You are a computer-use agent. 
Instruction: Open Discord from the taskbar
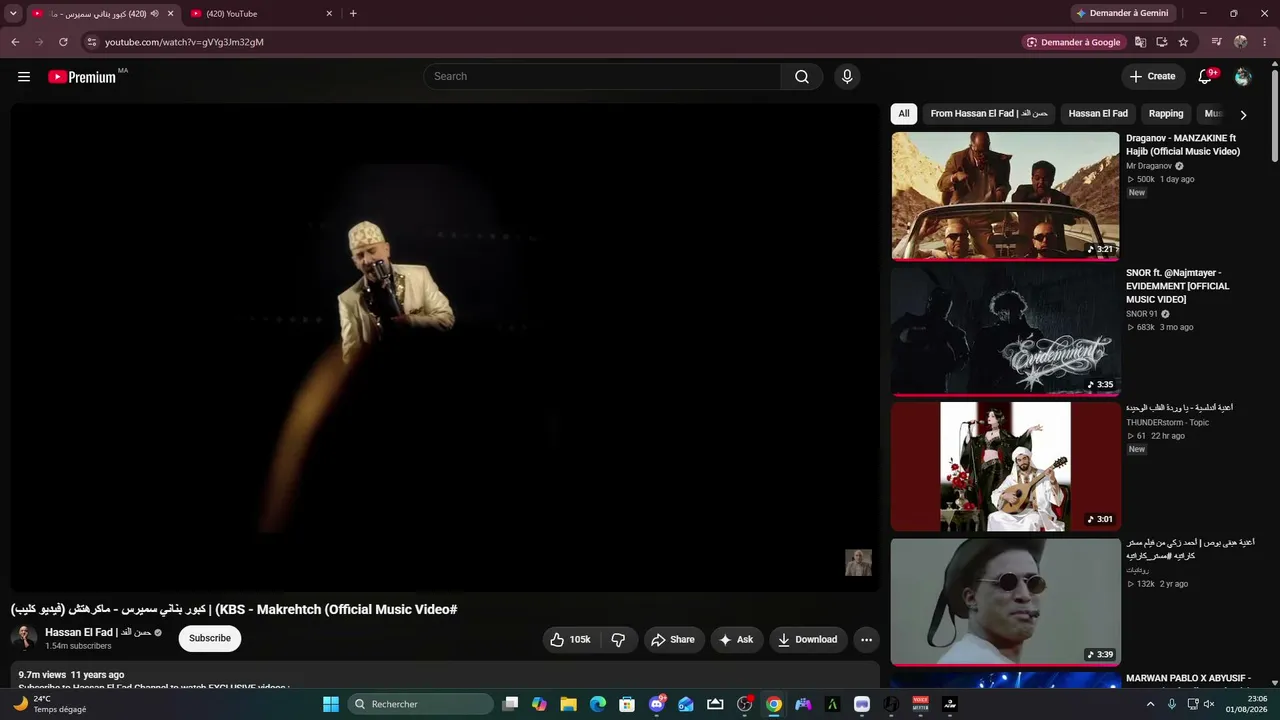click(657, 704)
